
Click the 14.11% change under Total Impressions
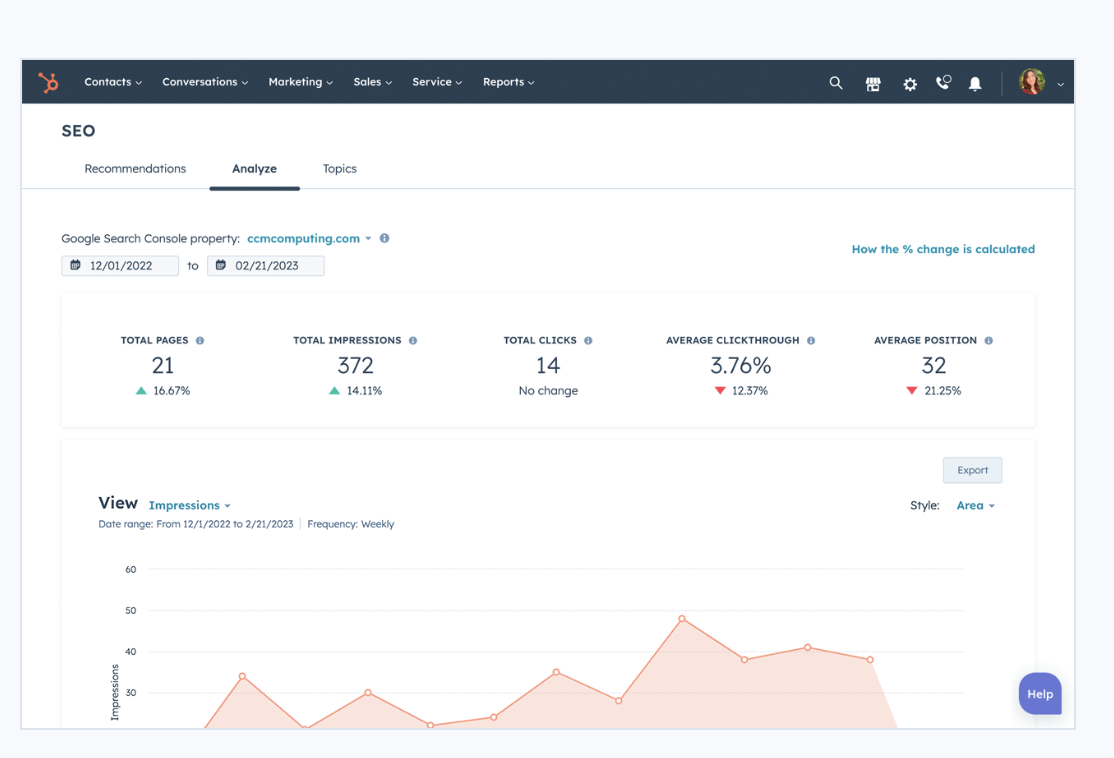click(x=355, y=391)
